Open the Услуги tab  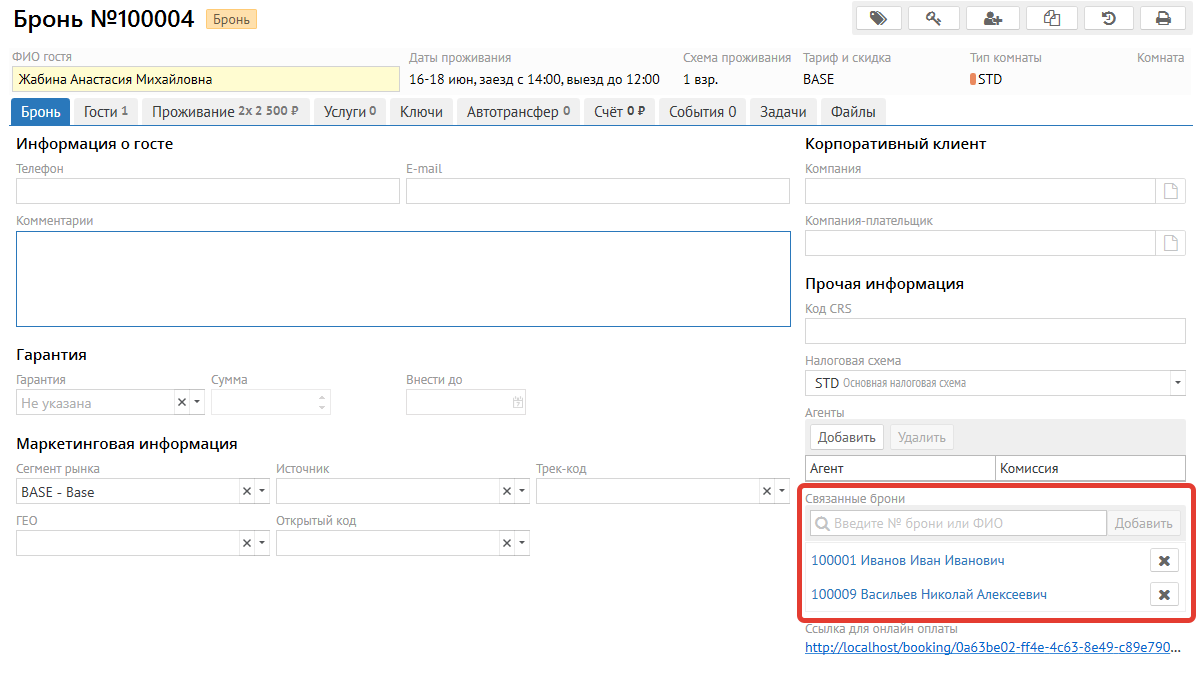pos(350,112)
